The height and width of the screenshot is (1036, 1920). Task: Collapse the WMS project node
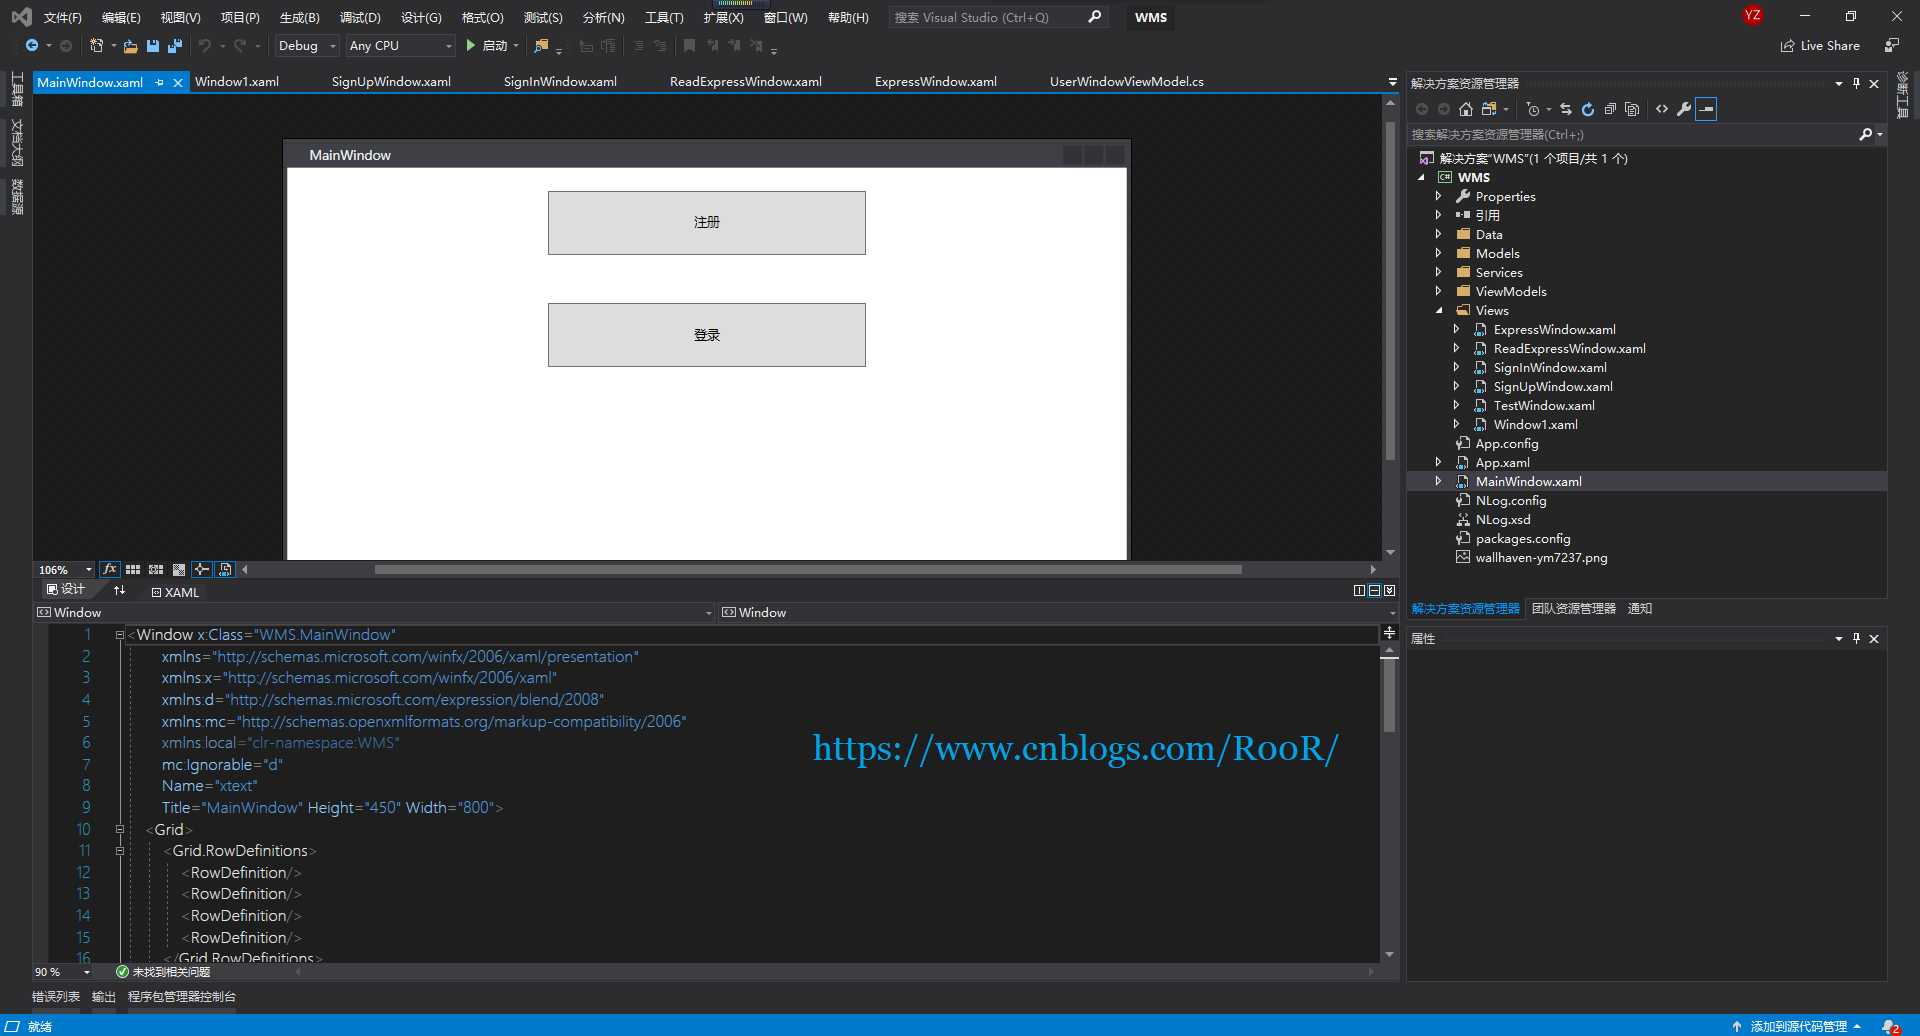1421,177
